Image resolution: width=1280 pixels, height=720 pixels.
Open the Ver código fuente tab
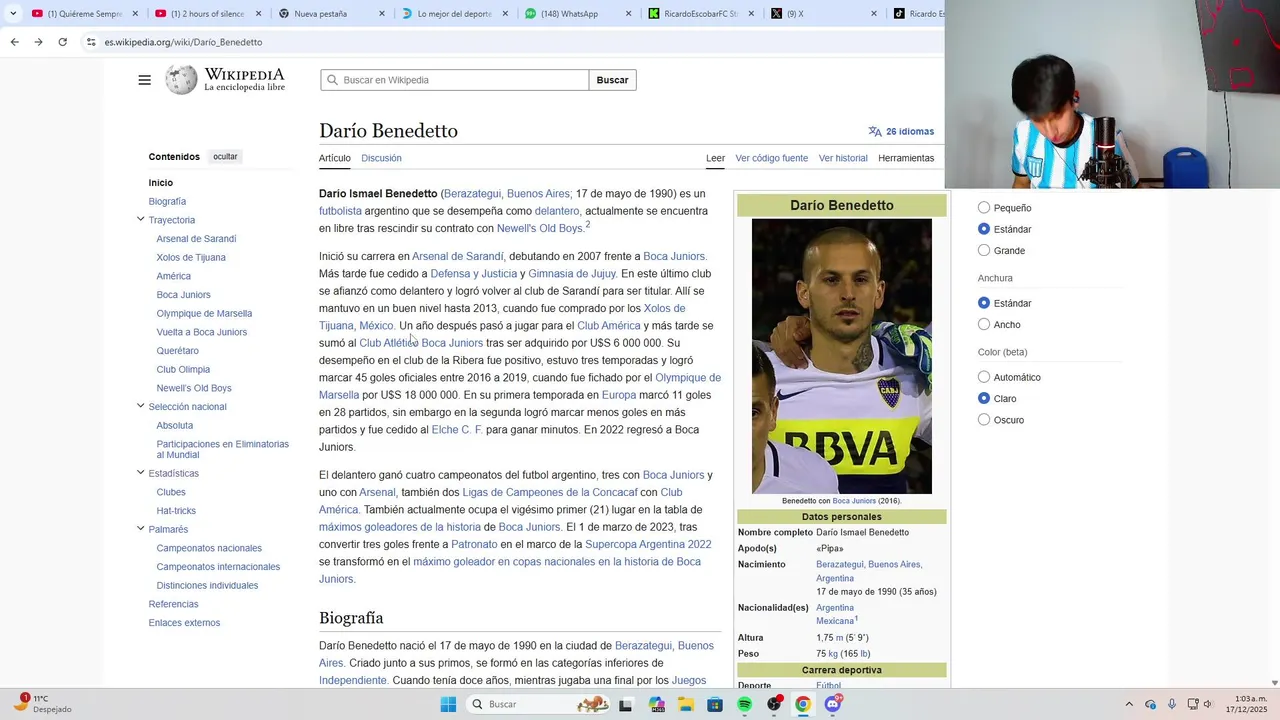771,158
